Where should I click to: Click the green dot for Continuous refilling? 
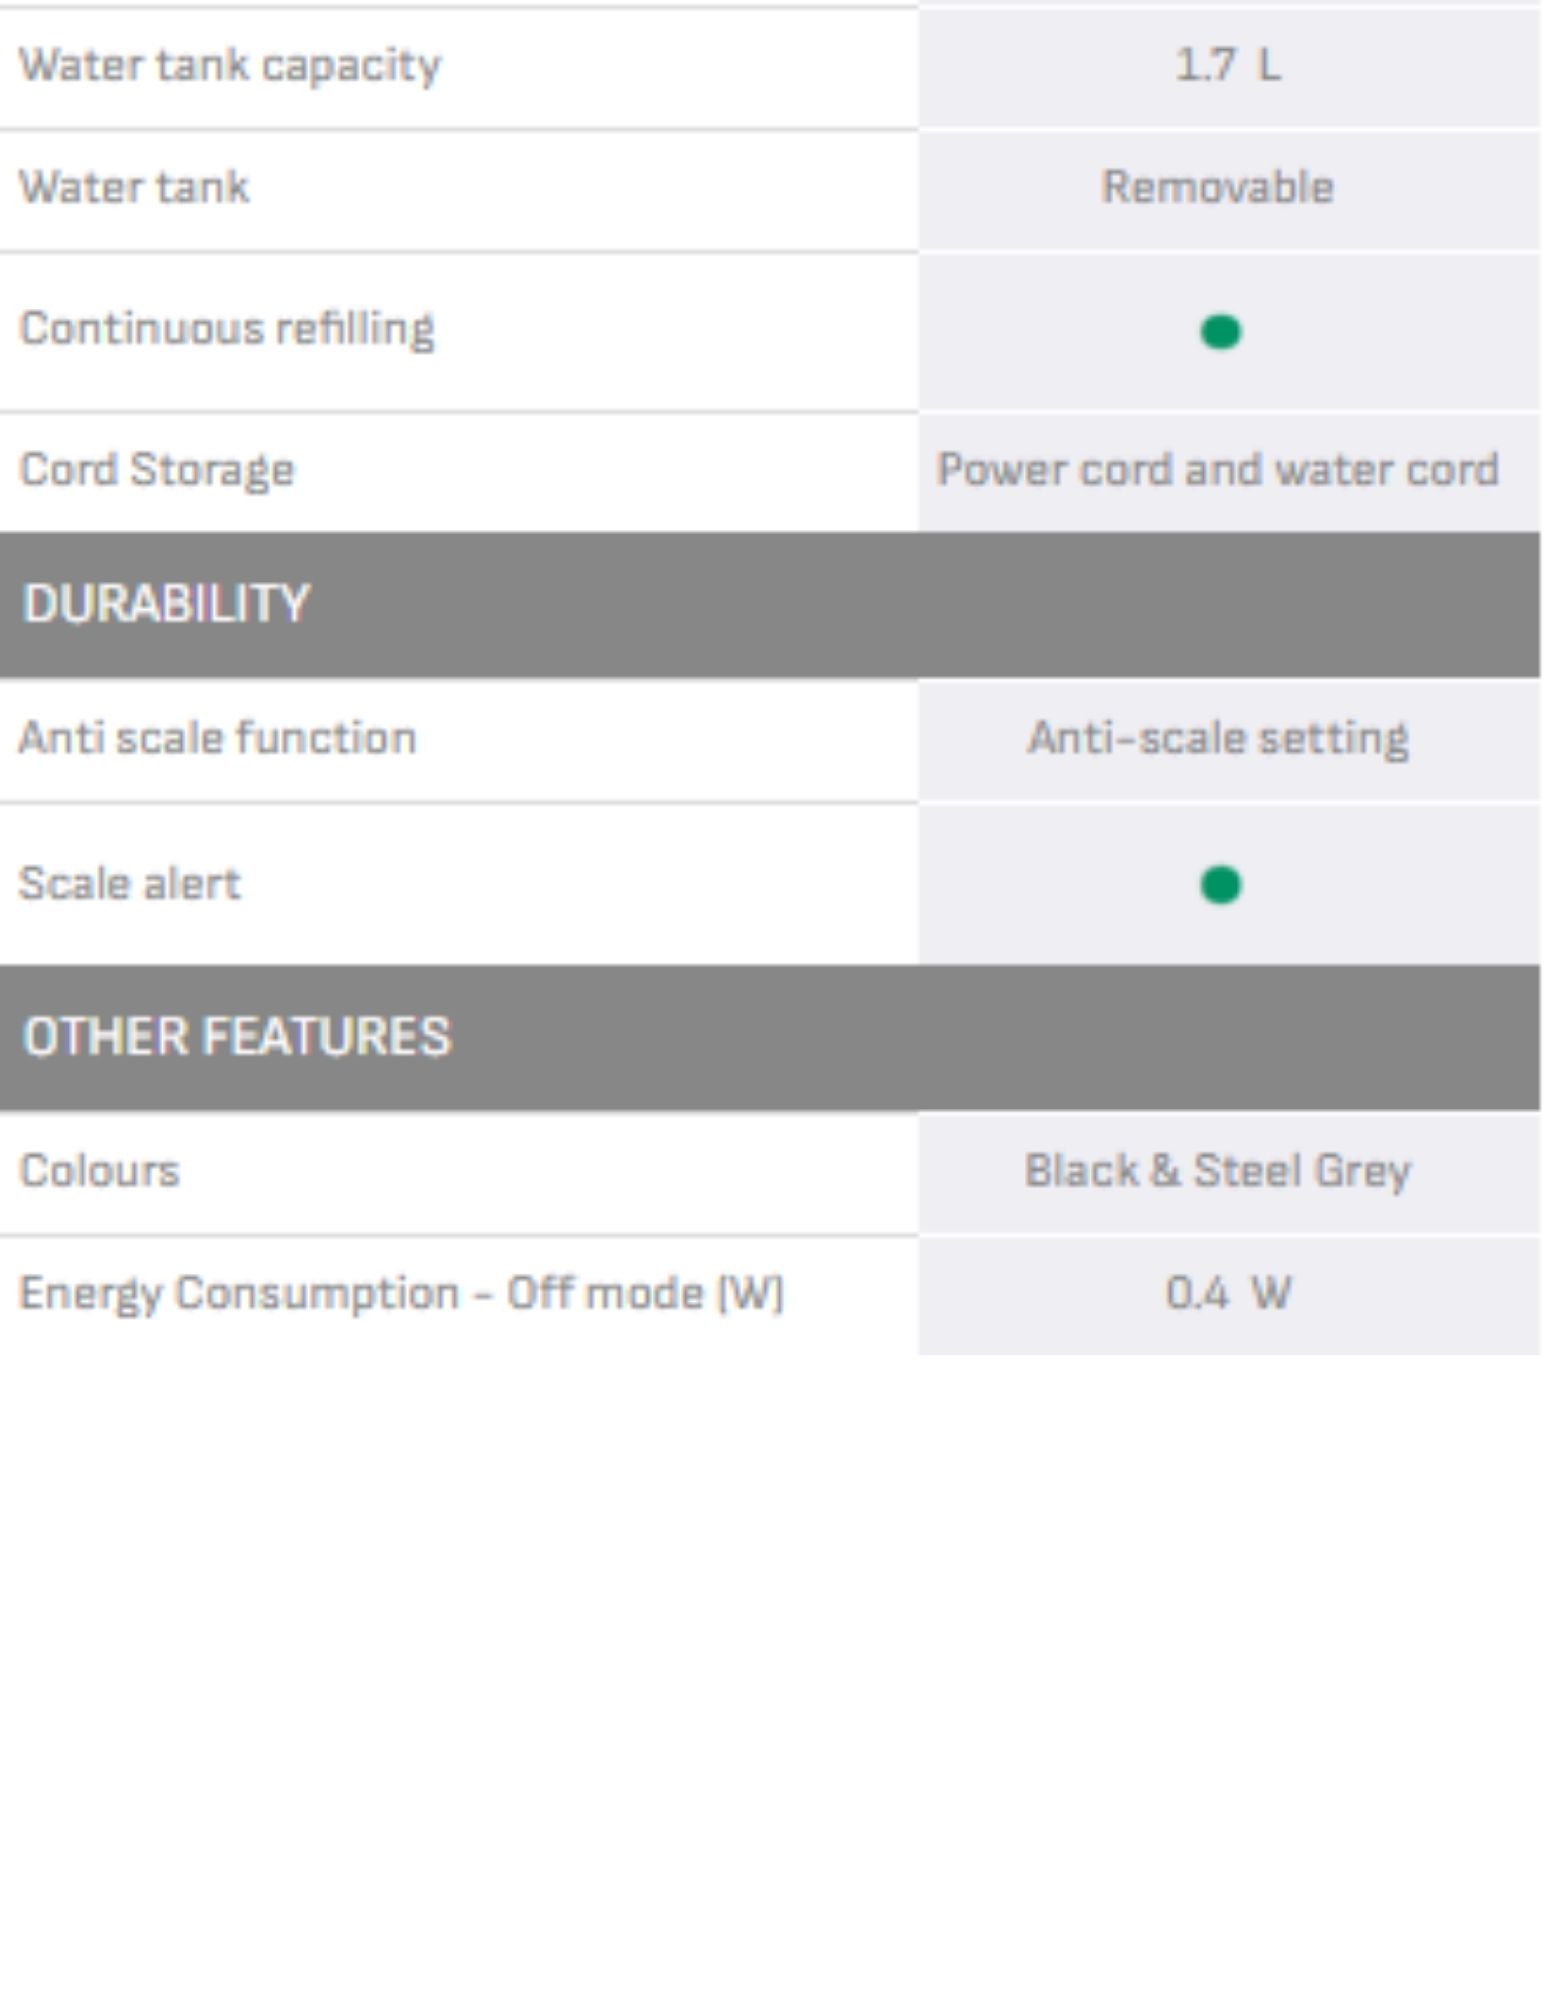click(x=1219, y=331)
